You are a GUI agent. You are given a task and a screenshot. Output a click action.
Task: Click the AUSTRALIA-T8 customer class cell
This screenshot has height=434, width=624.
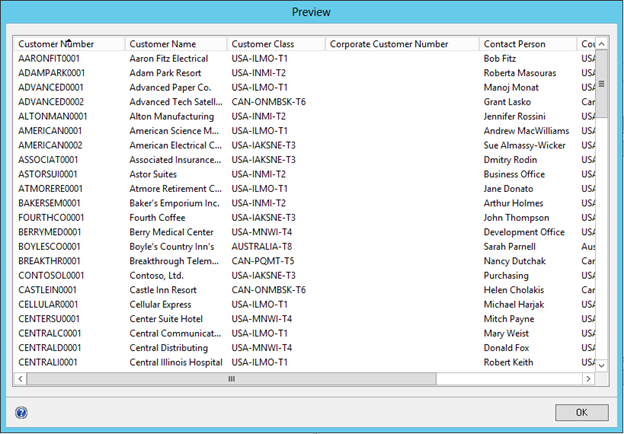click(262, 247)
